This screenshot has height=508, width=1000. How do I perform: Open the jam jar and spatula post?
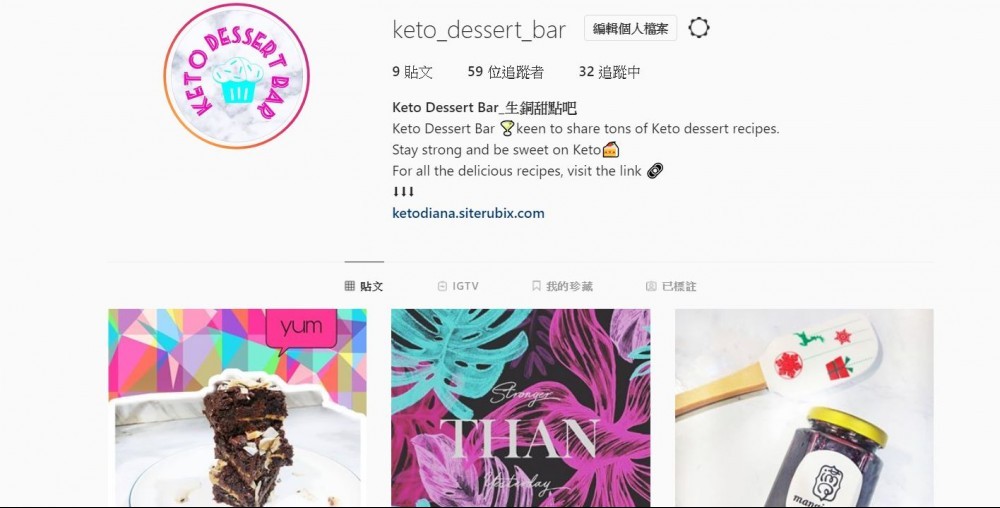(x=804, y=408)
